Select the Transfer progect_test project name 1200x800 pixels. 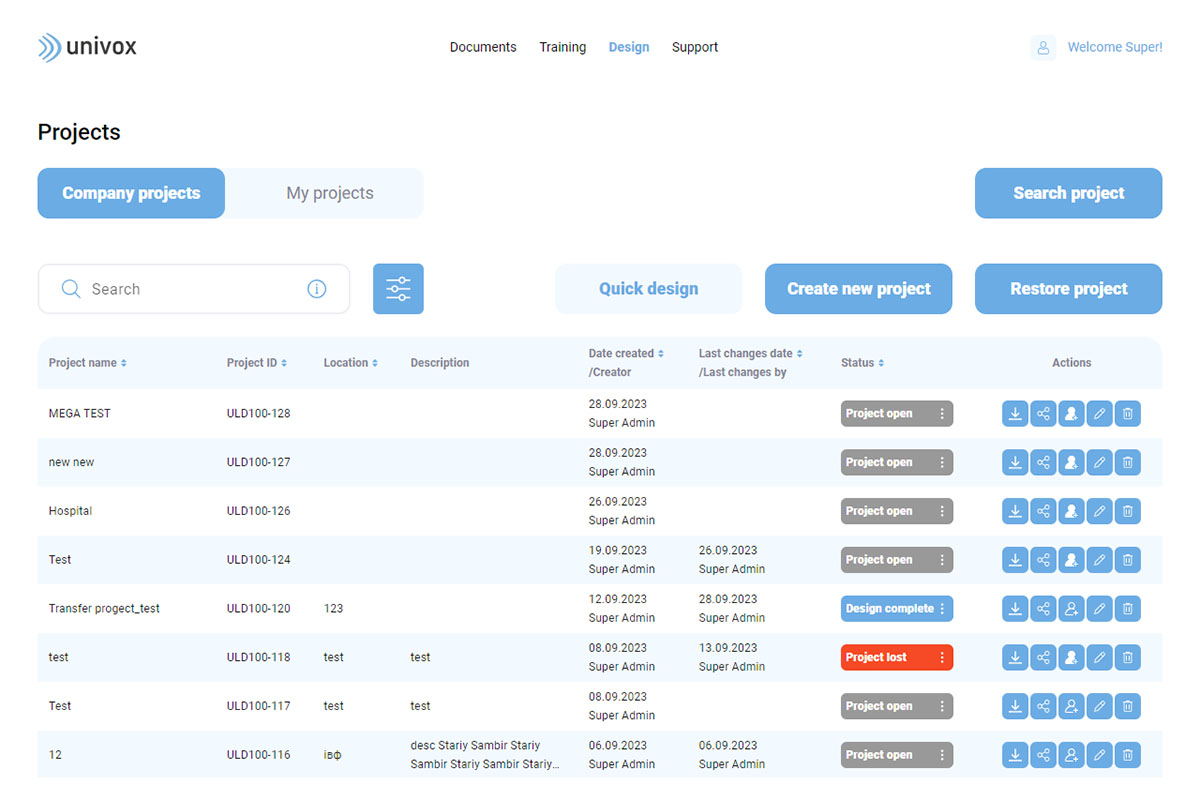pos(104,608)
